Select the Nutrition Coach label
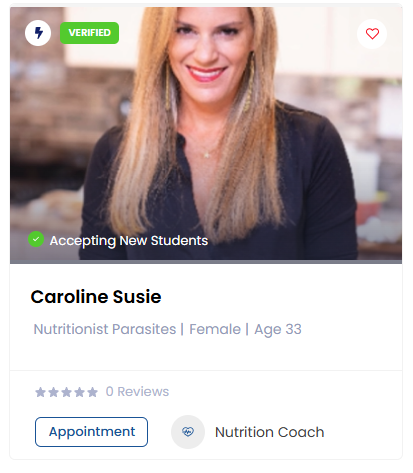Image resolution: width=413 pixels, height=473 pixels. 269,432
